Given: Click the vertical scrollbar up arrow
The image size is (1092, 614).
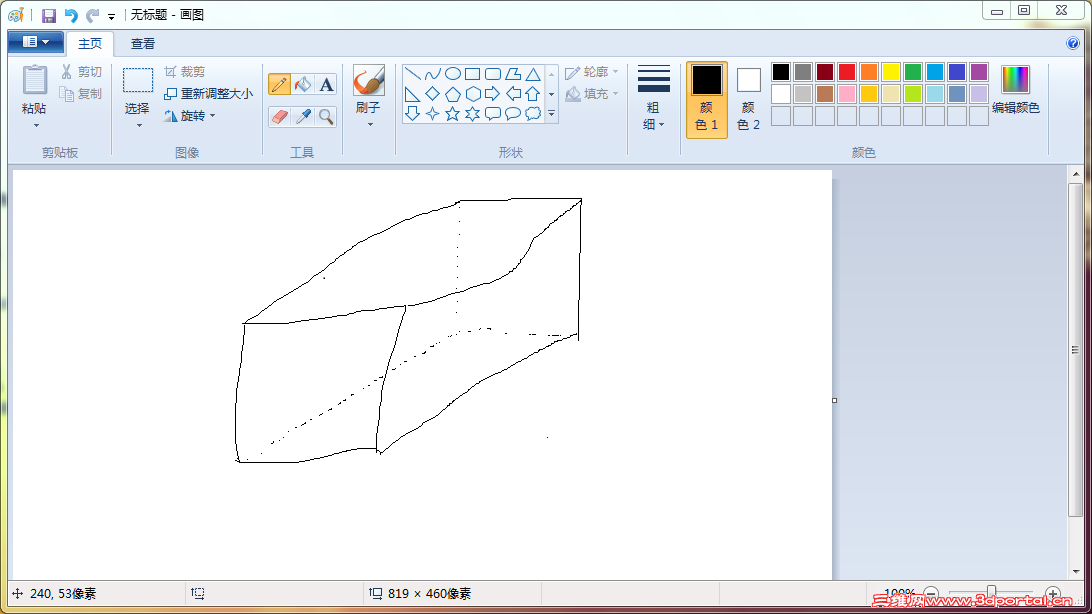Looking at the screenshot, I should [1076, 174].
